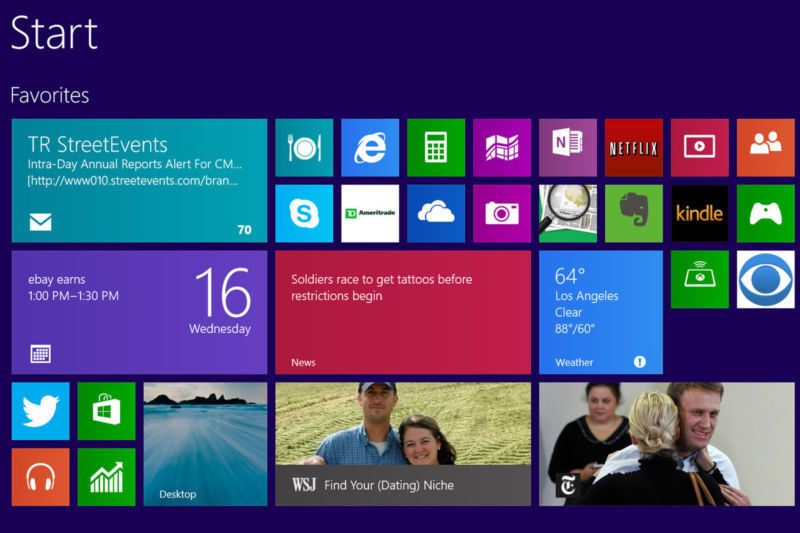The width and height of the screenshot is (800, 533).
Task: Open the TD Ameritrade tile
Action: click(x=370, y=213)
